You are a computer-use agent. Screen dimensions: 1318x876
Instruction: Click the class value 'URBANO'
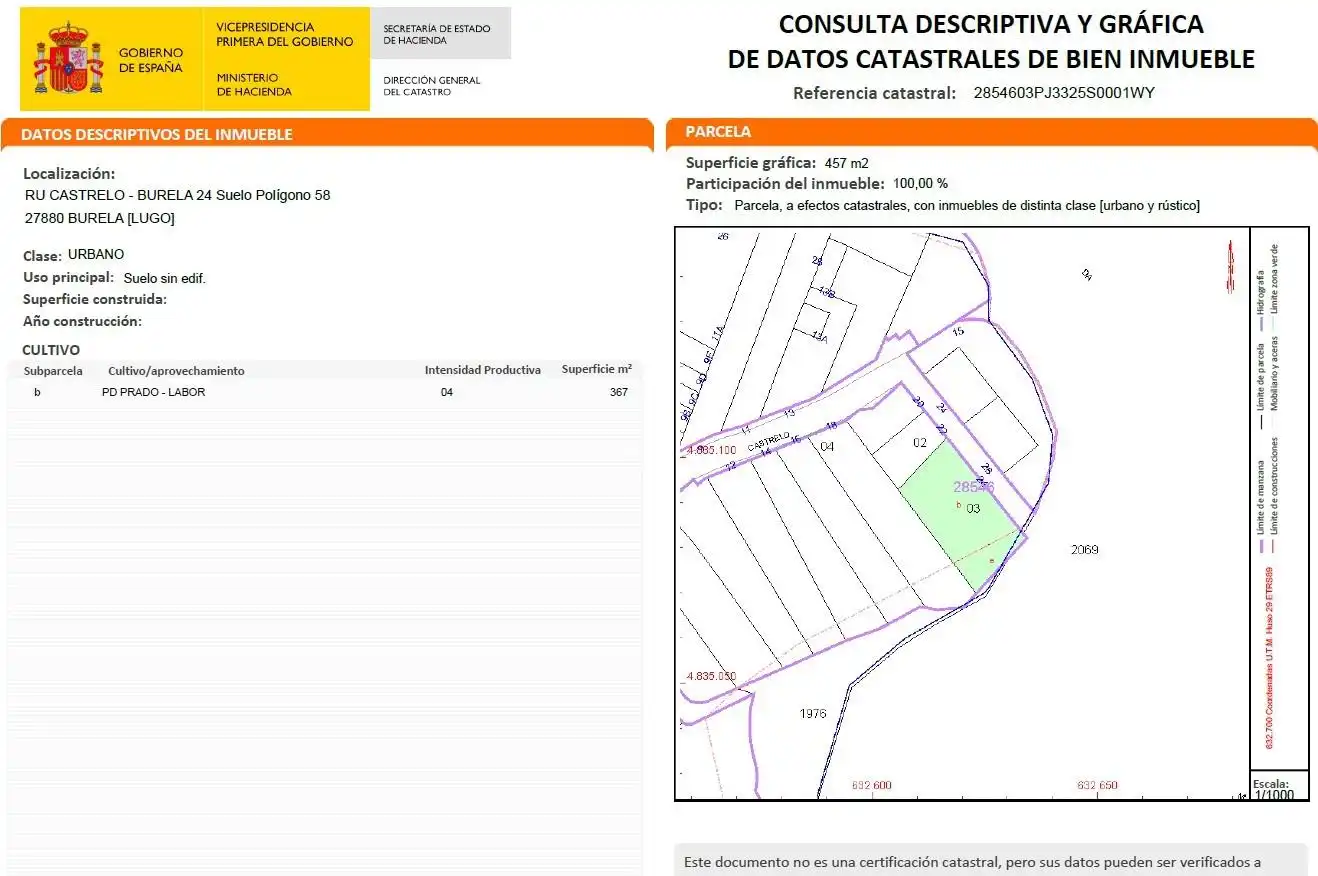pos(96,254)
